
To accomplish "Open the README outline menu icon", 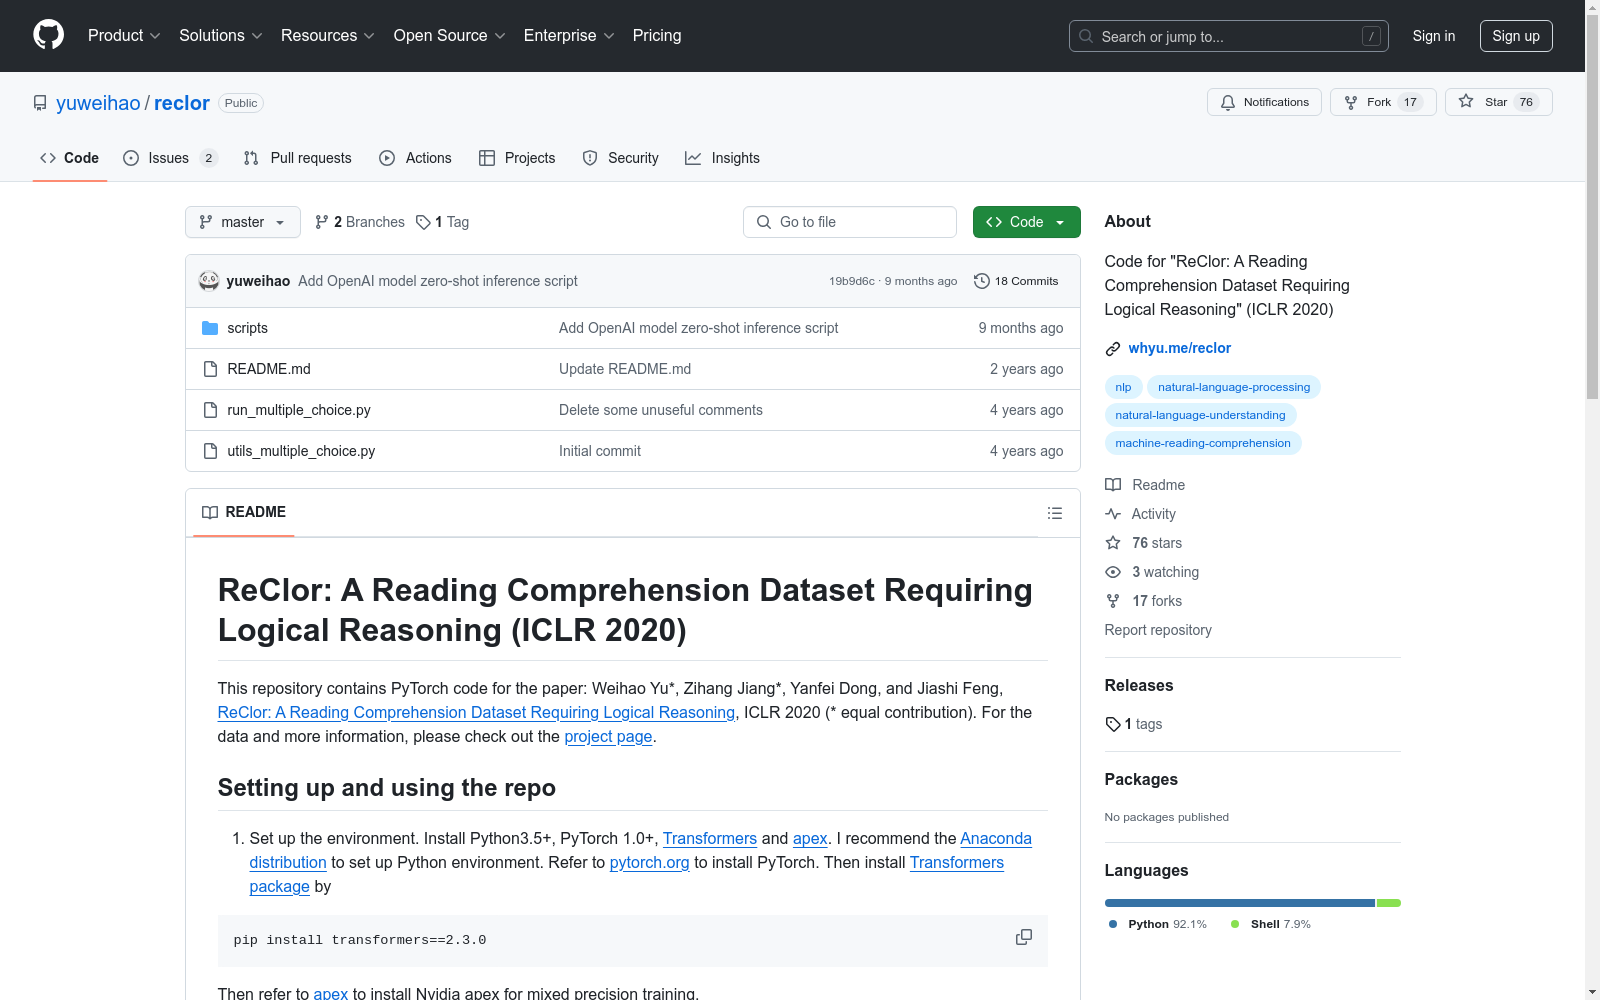I will tap(1054, 513).
